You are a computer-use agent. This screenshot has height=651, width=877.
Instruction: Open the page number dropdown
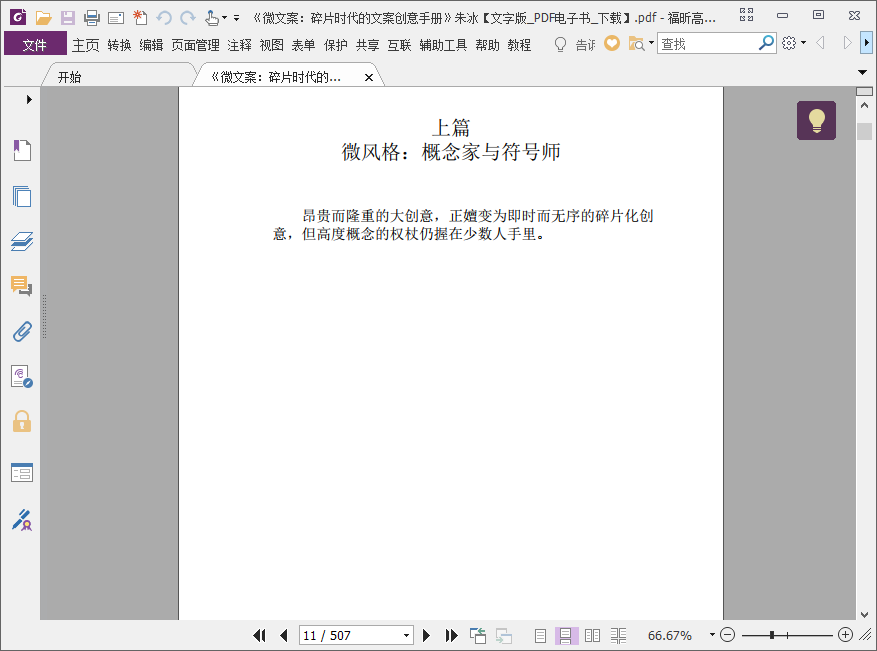click(x=407, y=635)
